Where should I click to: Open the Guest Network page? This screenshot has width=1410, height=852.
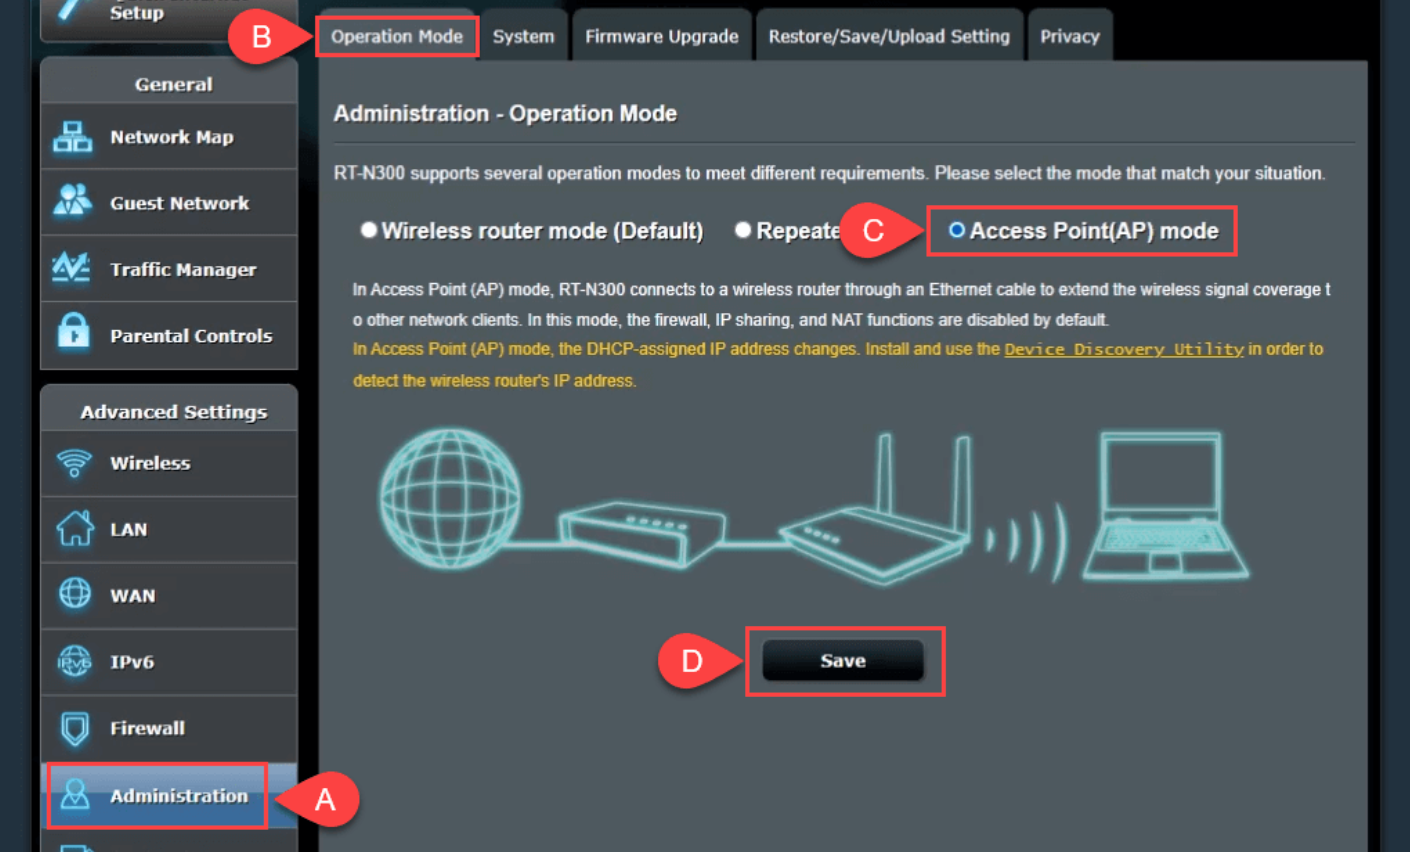tap(169, 203)
